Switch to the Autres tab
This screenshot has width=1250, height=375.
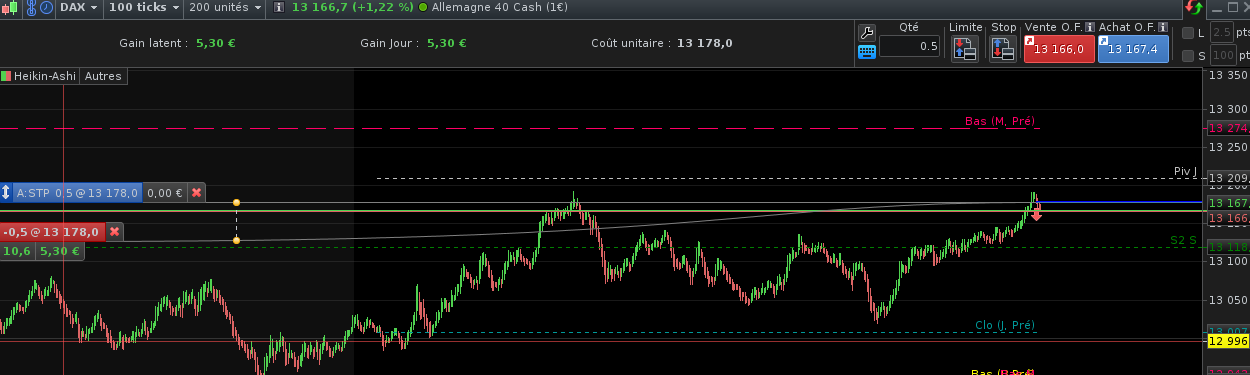point(103,75)
